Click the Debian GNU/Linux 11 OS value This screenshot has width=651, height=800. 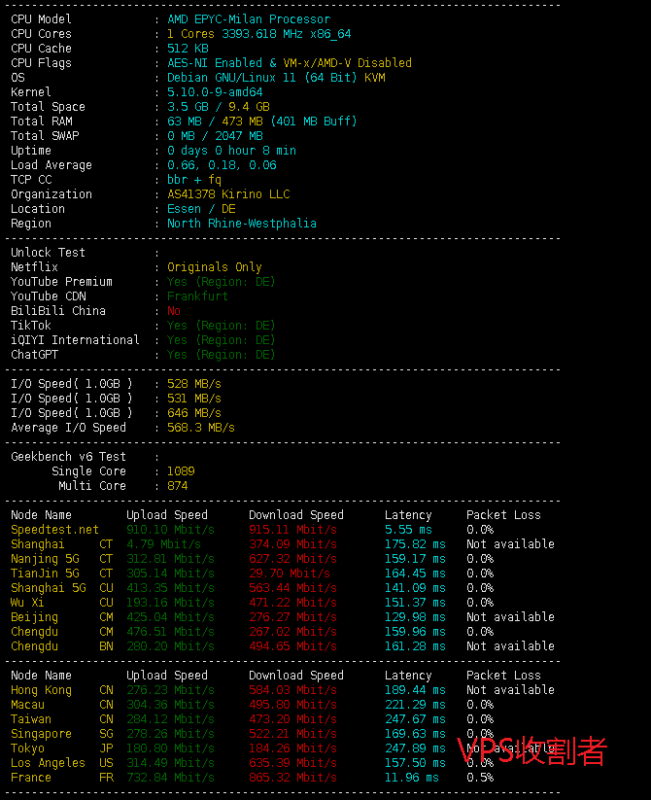pos(276,77)
